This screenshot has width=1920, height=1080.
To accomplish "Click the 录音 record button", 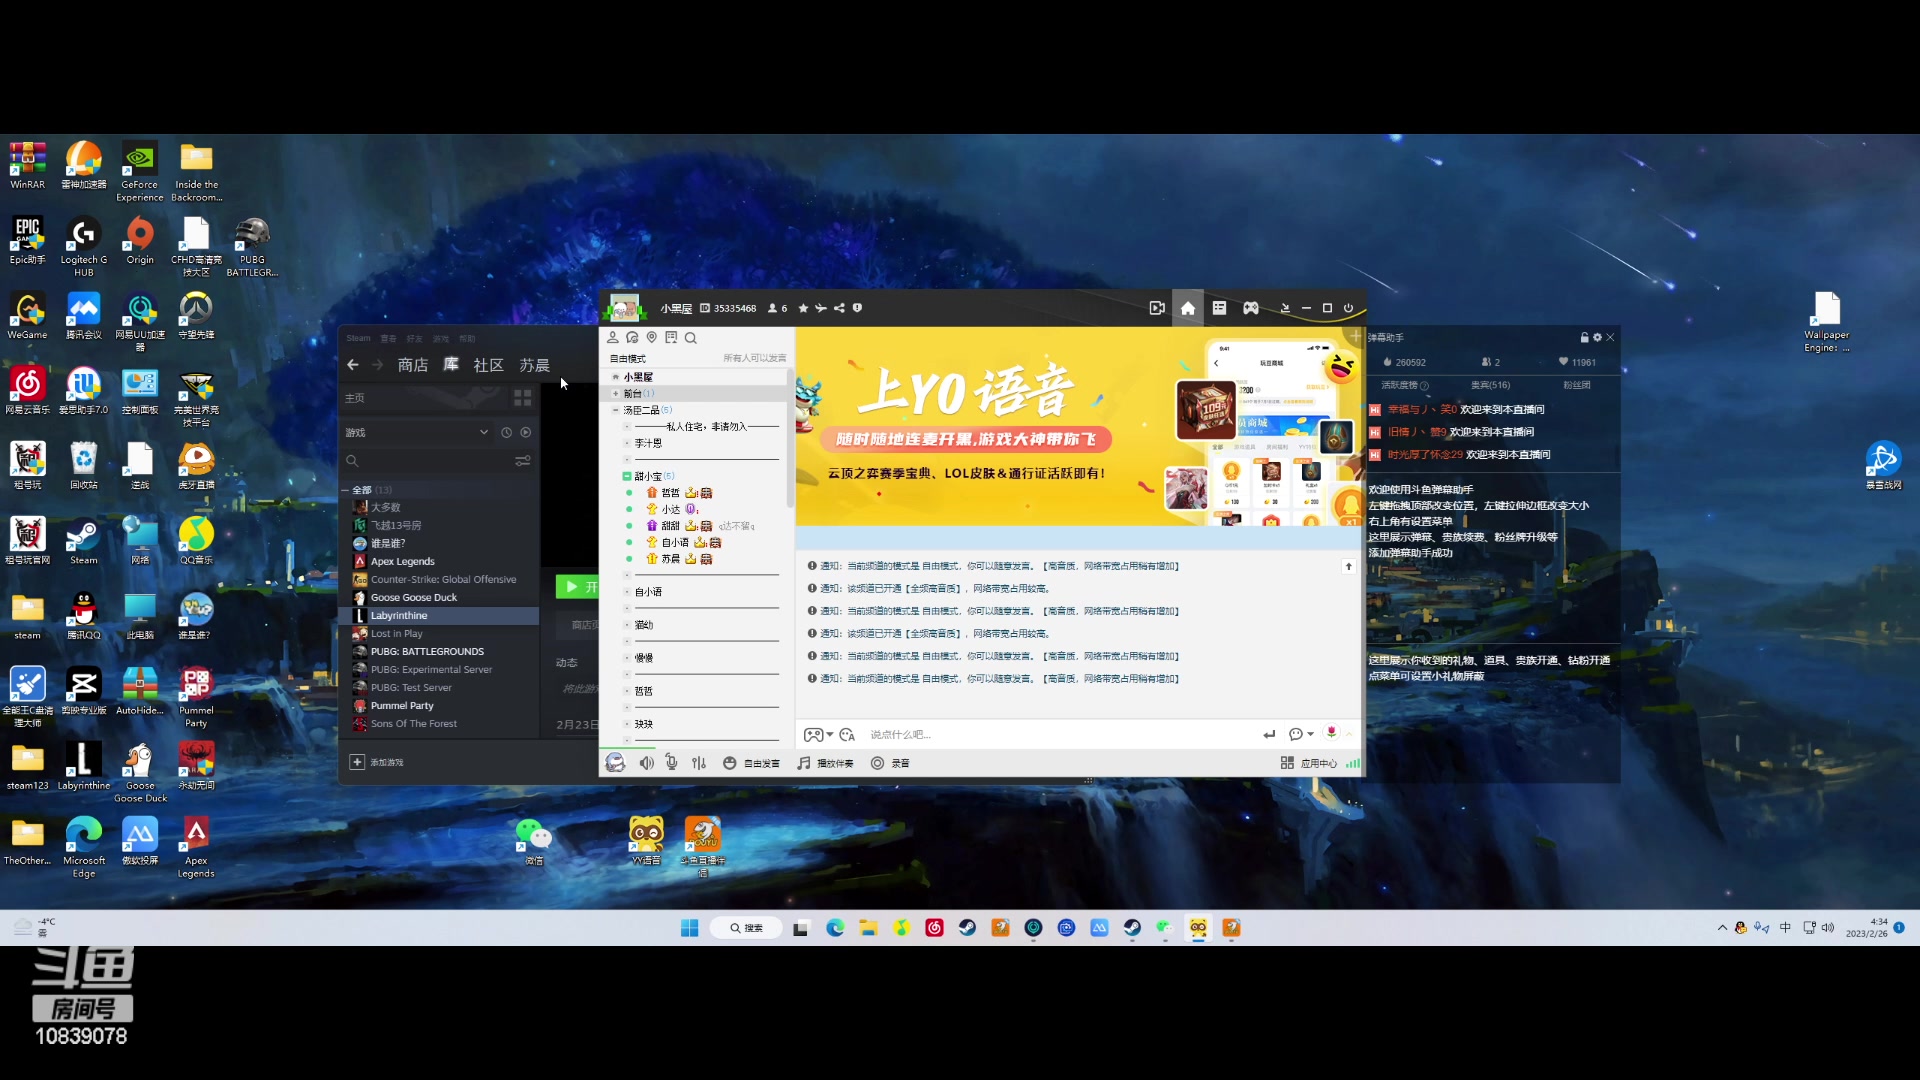I will (x=890, y=763).
